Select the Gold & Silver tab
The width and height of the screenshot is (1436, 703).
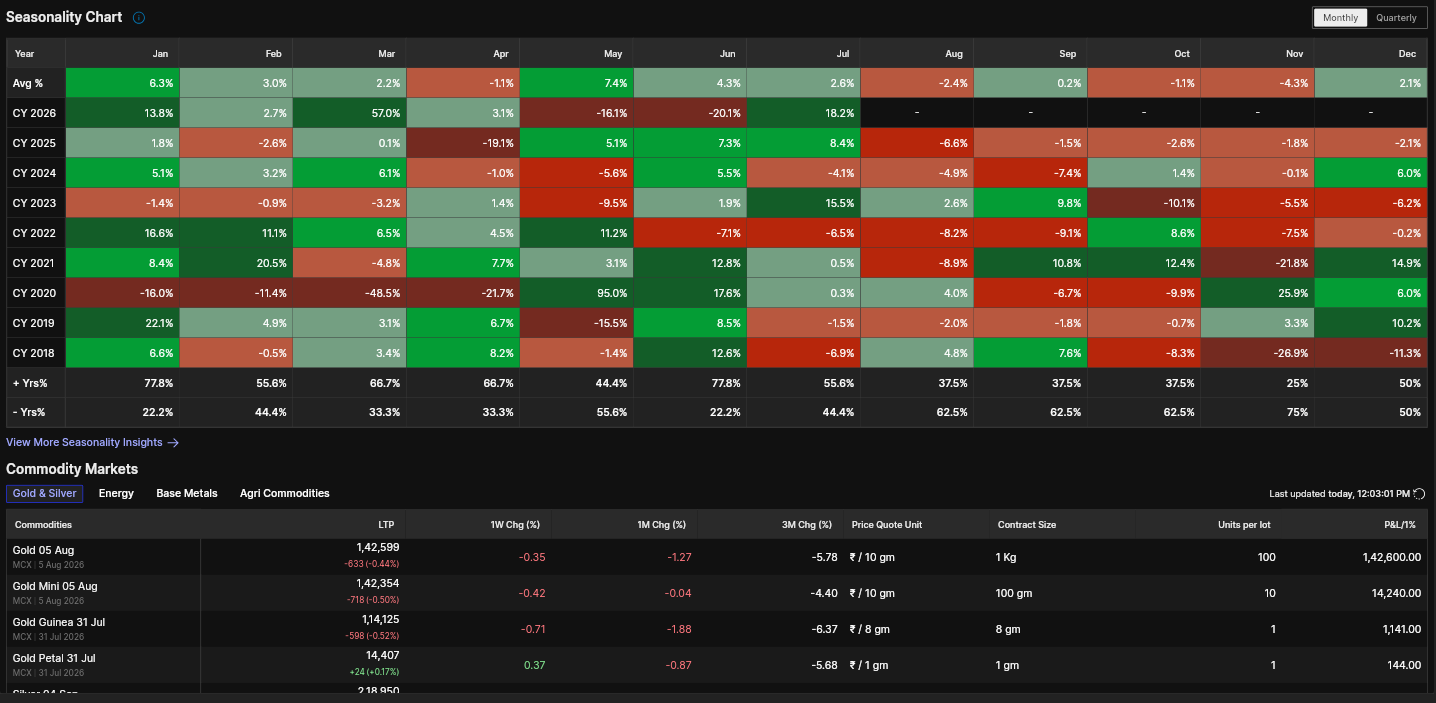tap(44, 493)
